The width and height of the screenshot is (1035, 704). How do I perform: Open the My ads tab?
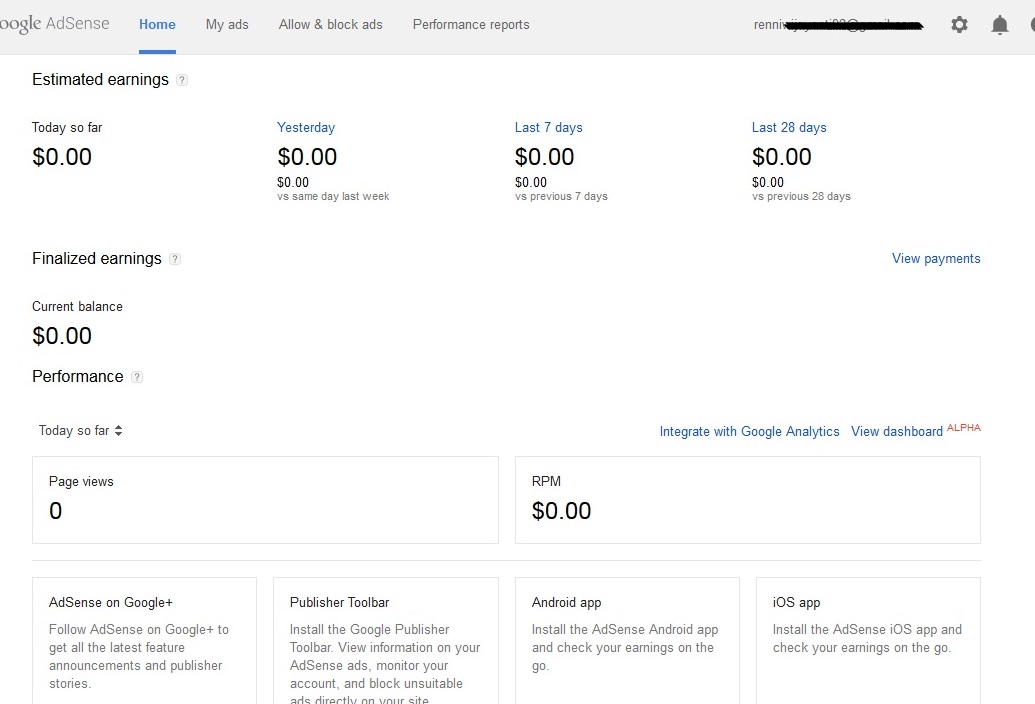point(227,25)
